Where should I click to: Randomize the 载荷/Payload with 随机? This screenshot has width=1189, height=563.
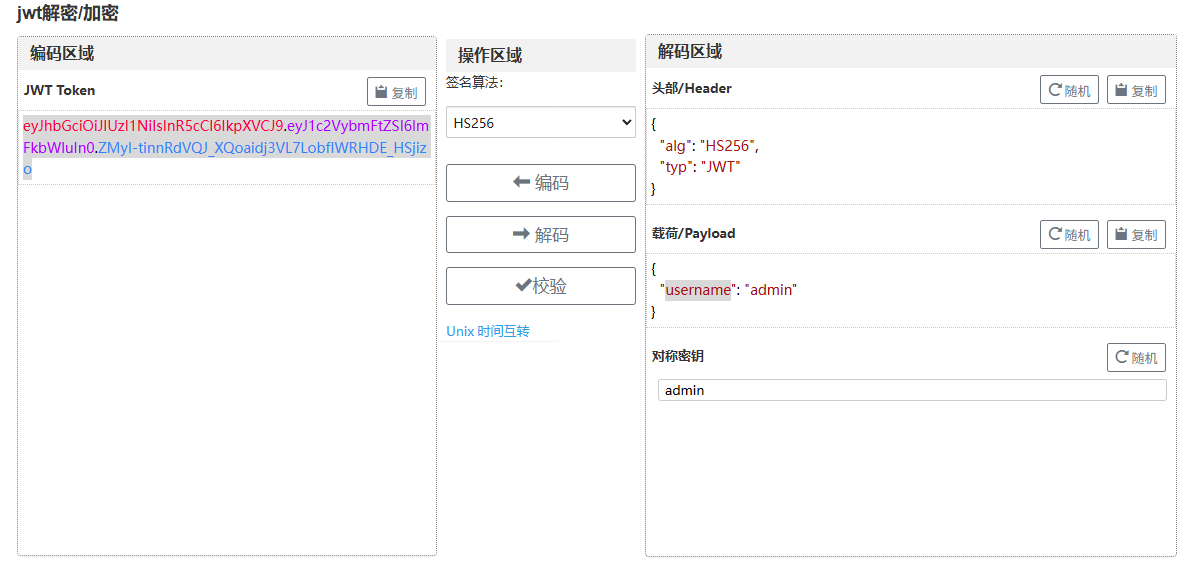1069,234
